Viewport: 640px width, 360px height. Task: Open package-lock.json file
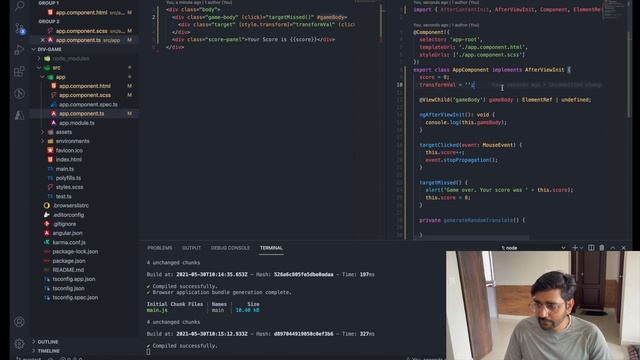tap(75, 251)
